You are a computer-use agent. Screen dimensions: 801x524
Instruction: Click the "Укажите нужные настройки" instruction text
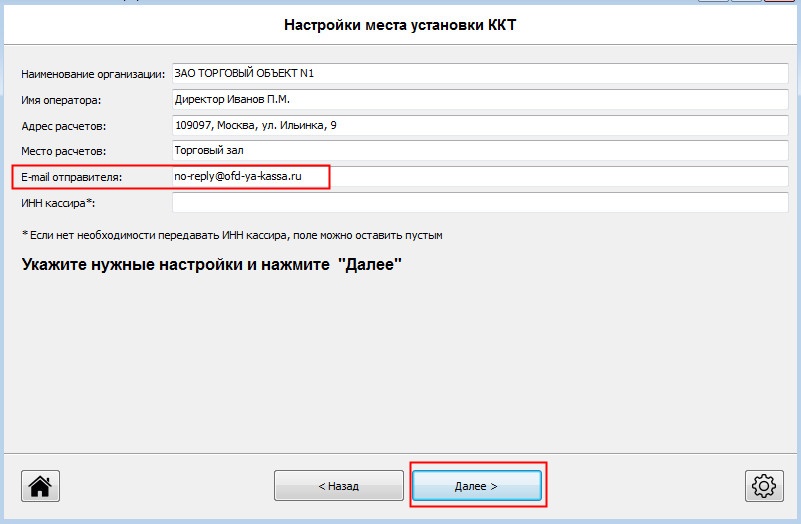click(211, 266)
